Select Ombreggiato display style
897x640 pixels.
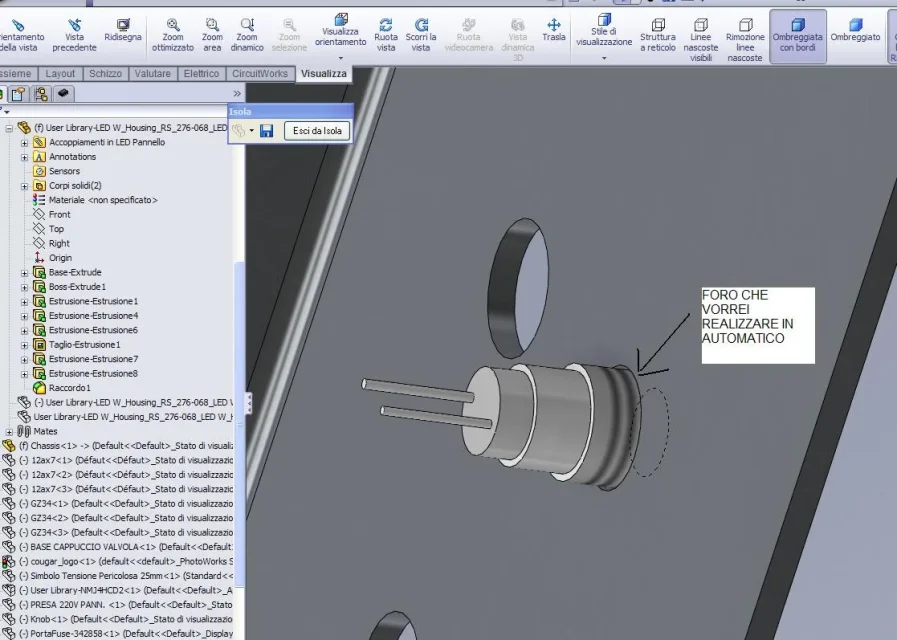click(x=855, y=30)
